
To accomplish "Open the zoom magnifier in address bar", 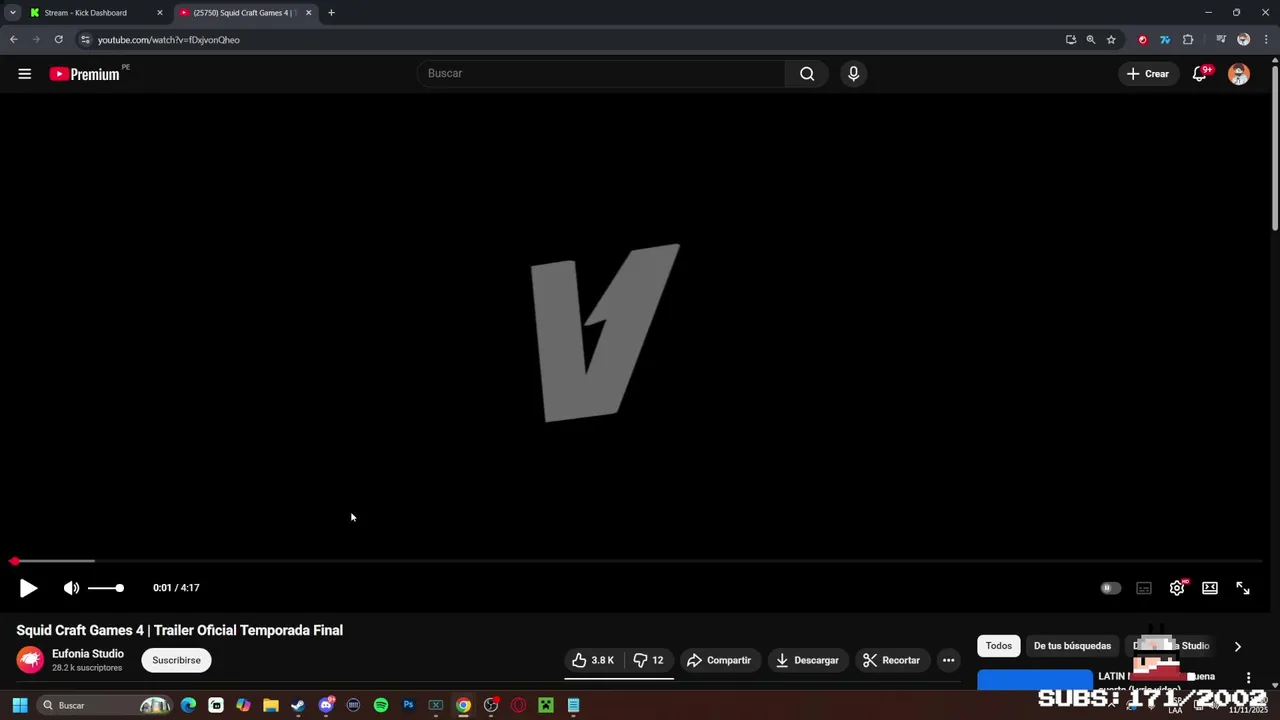I will 1091,40.
